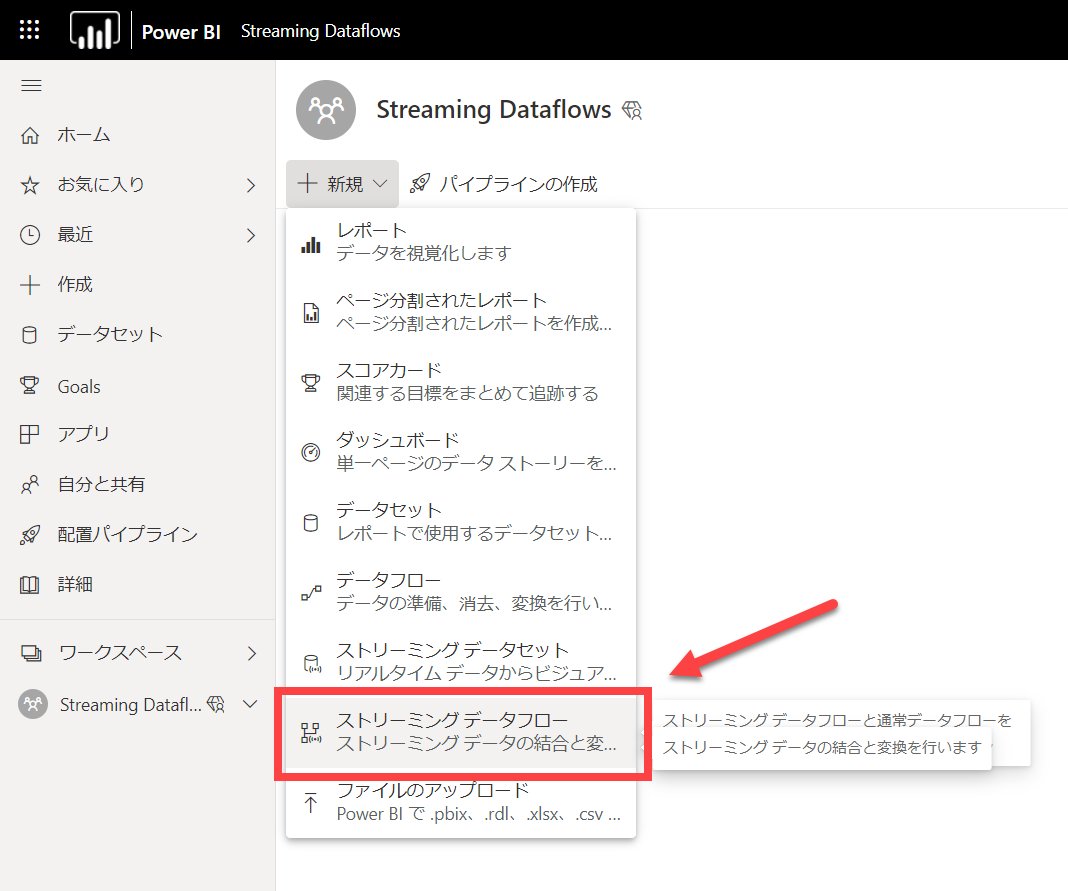This screenshot has width=1068, height=891.
Task: Expand the ワークスペース flyout chevron
Action: (251, 653)
